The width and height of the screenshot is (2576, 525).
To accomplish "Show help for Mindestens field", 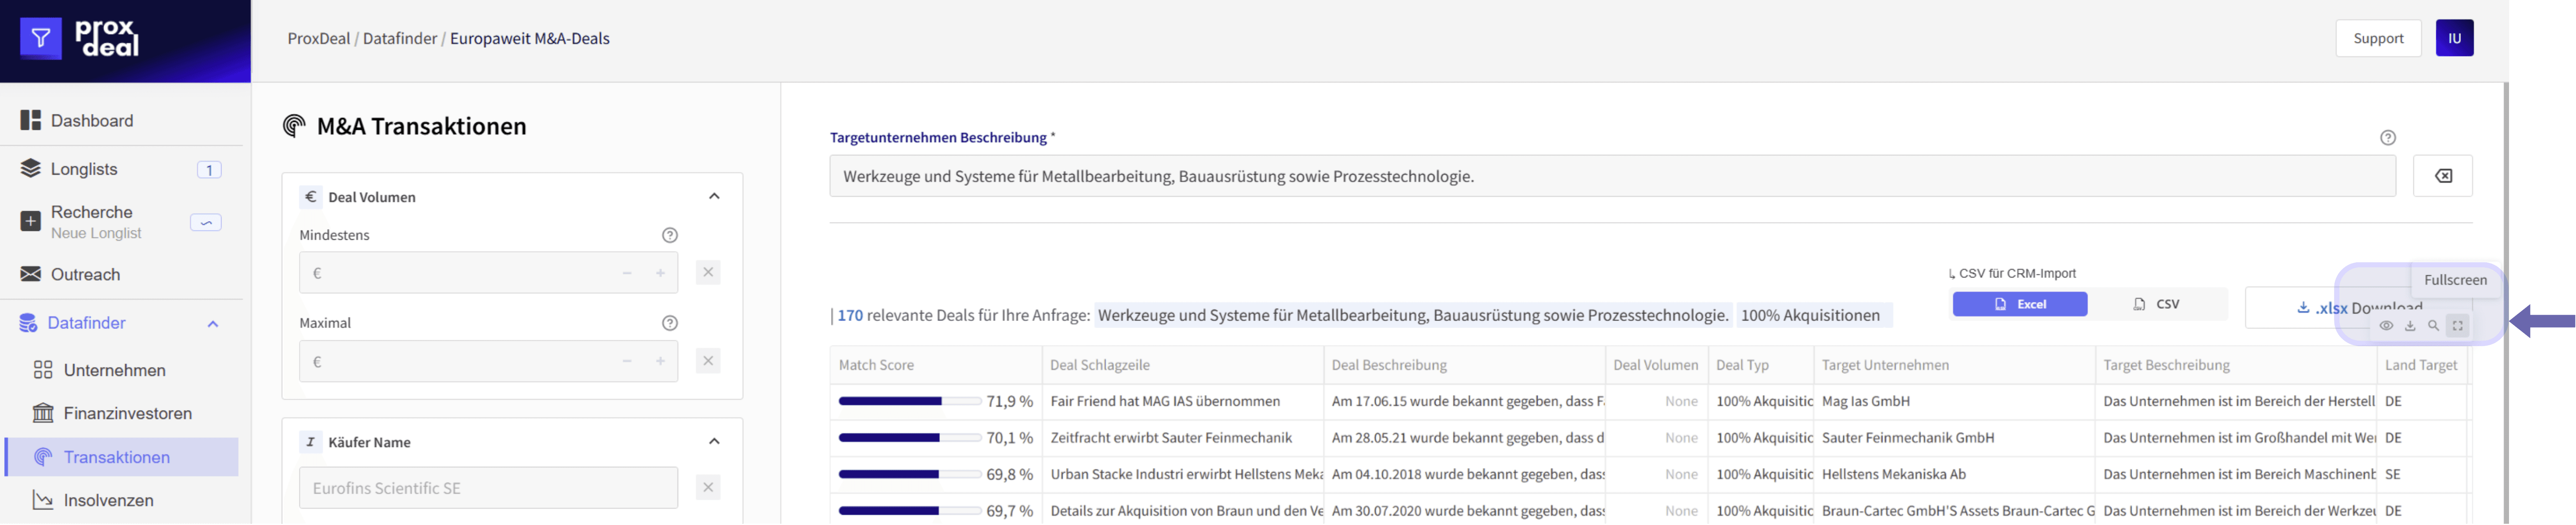I will click(670, 235).
